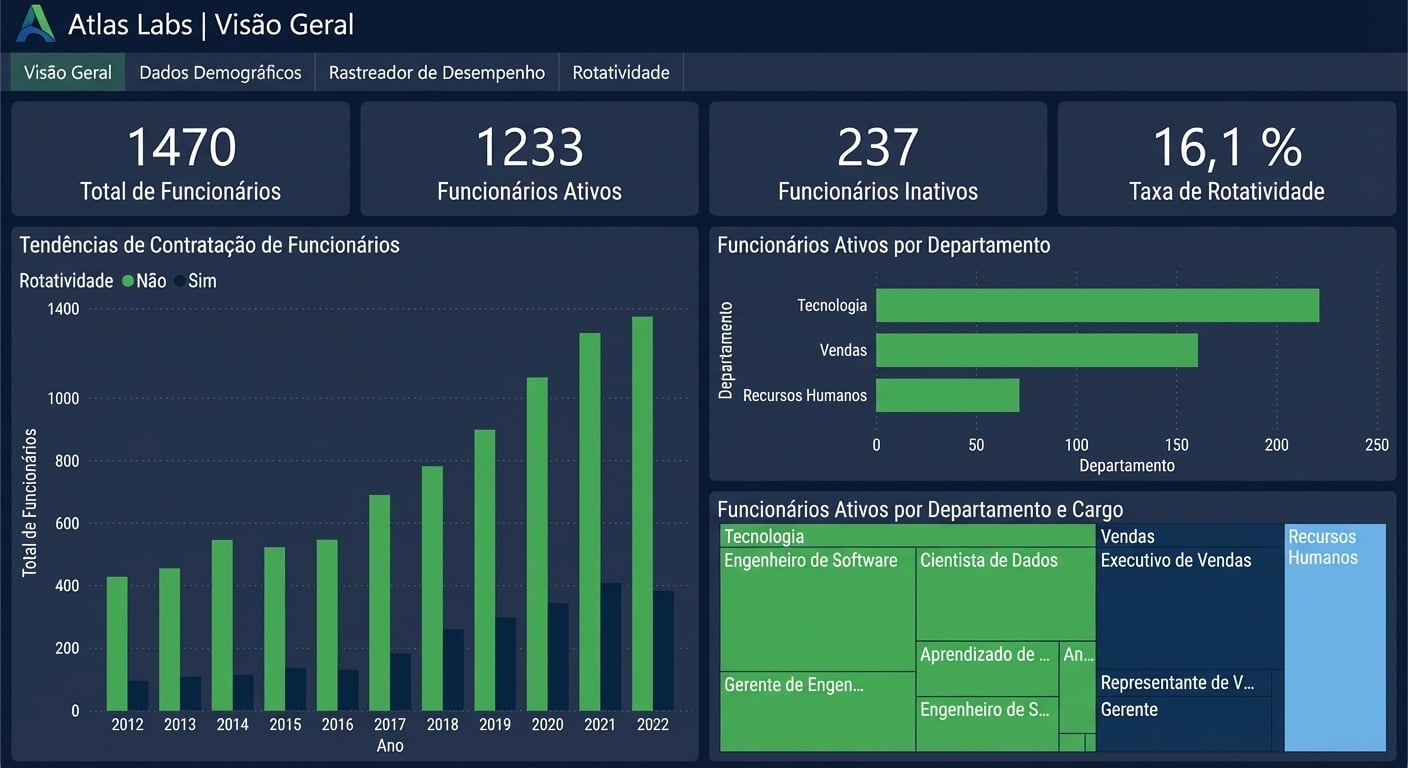The image size is (1408, 768).
Task: Click the dark Sim bar for 2013
Action: 191,694
